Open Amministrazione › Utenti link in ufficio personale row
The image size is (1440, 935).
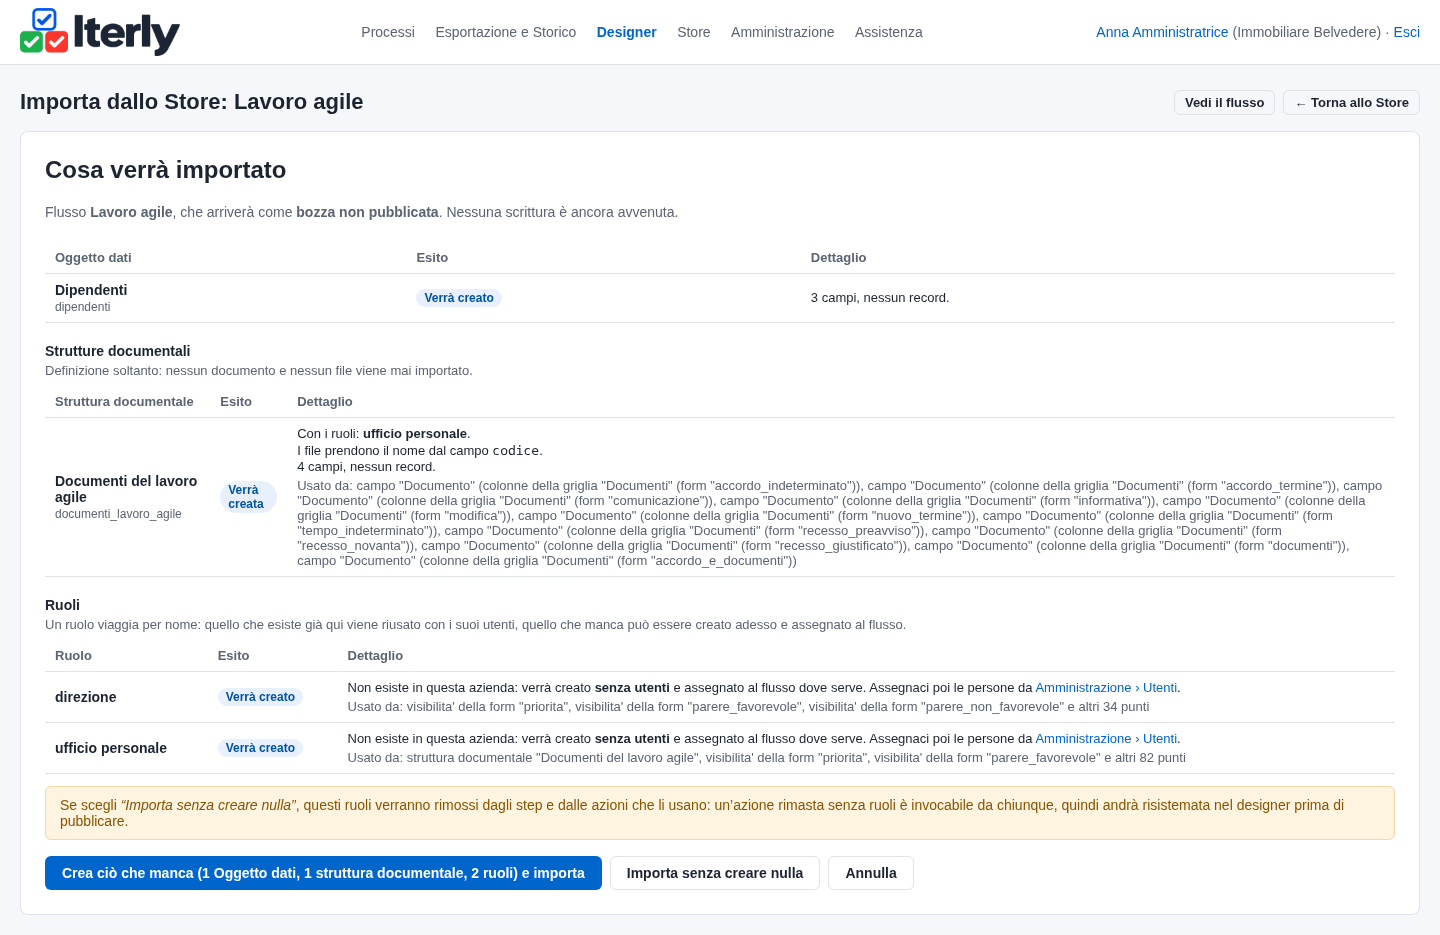point(1106,739)
